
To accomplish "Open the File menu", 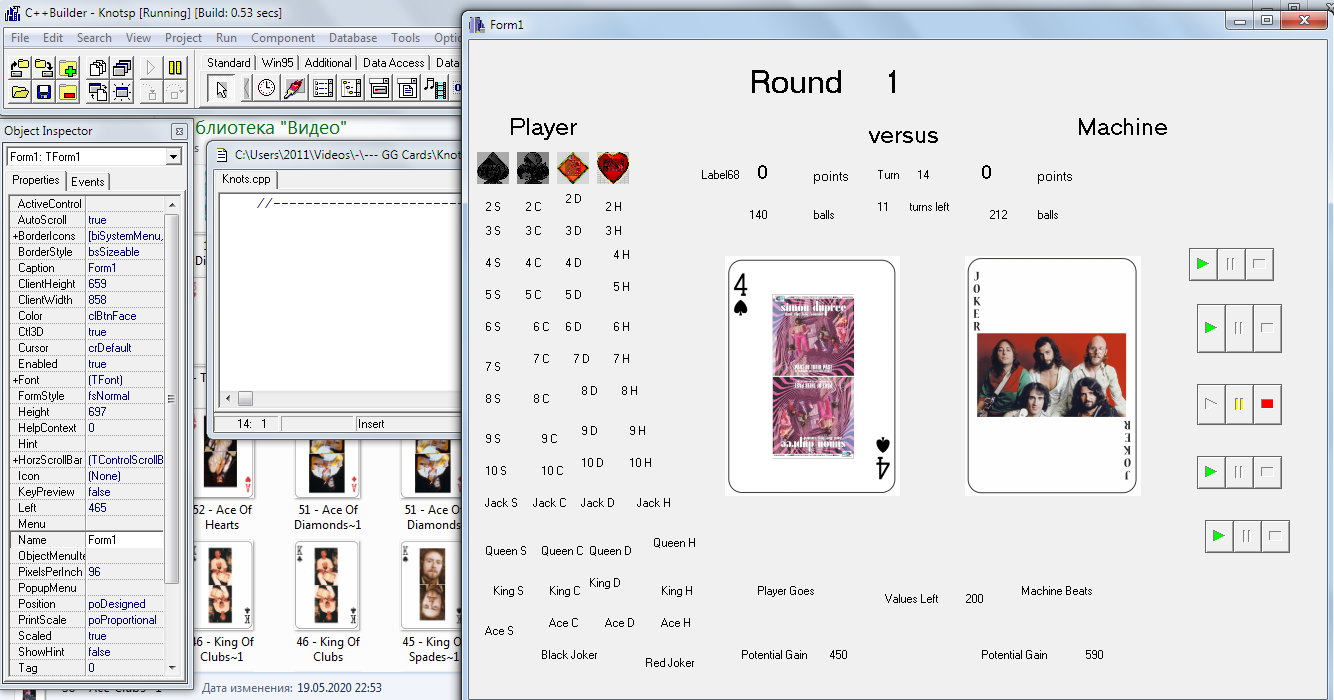I will pyautogui.click(x=20, y=38).
